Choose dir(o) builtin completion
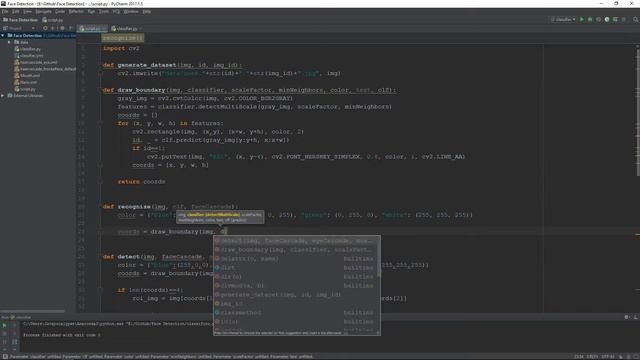The width and height of the screenshot is (640, 360). (297, 277)
